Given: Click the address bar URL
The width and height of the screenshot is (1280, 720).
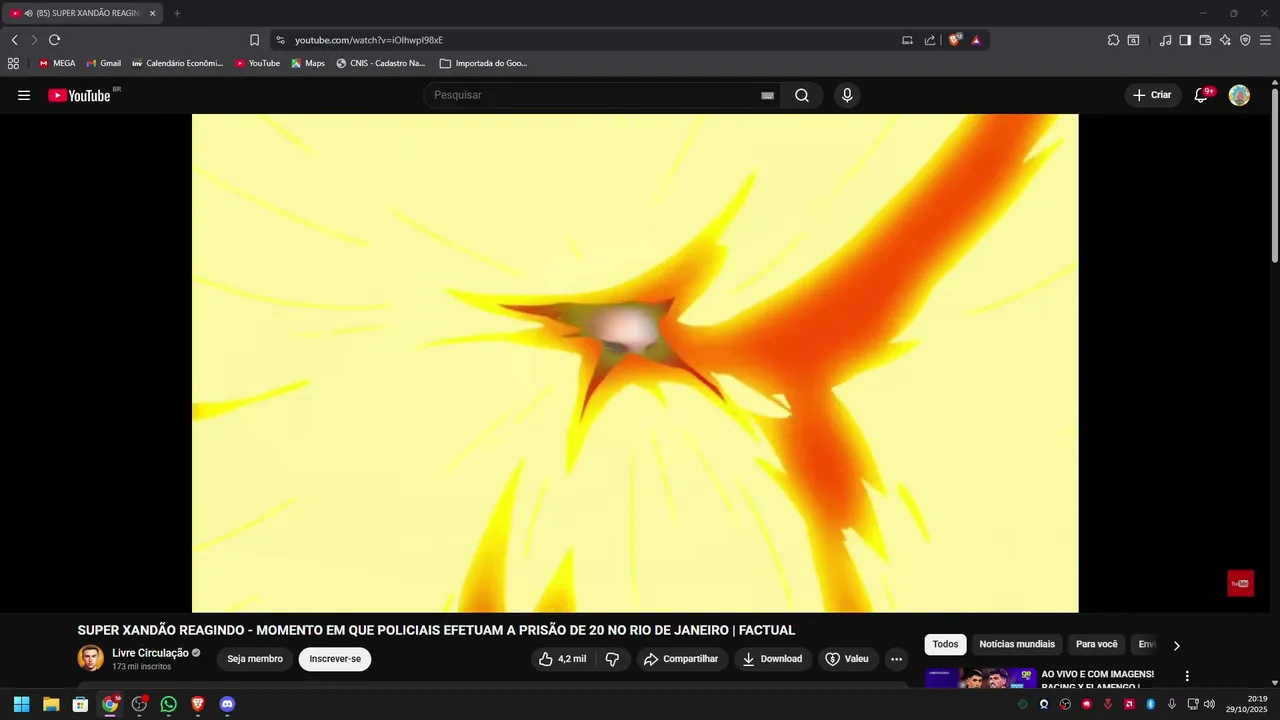Looking at the screenshot, I should (x=369, y=40).
